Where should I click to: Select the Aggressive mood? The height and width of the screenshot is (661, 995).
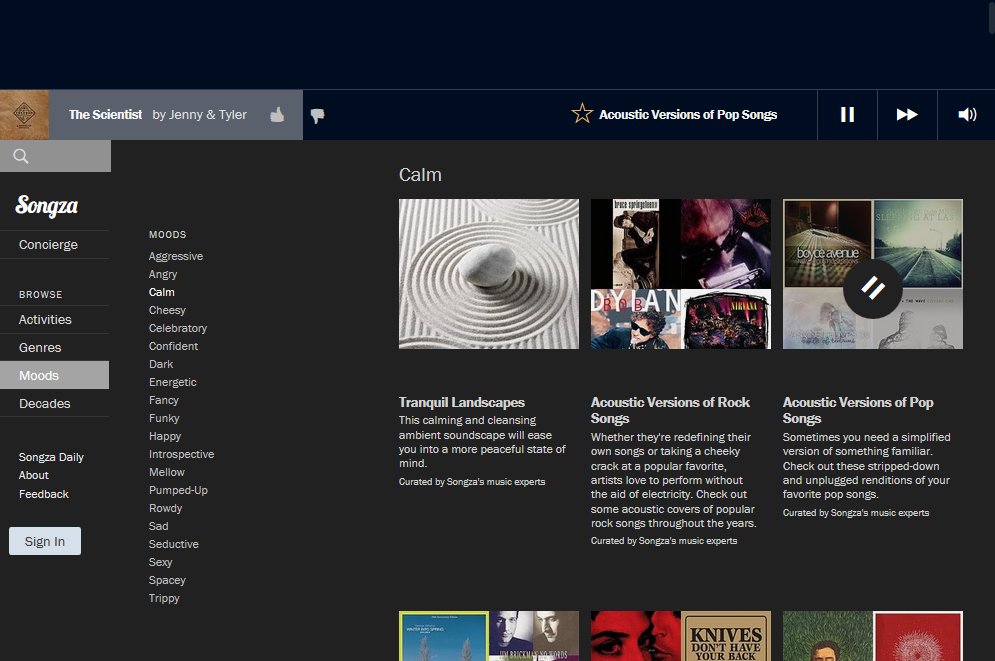coord(176,256)
